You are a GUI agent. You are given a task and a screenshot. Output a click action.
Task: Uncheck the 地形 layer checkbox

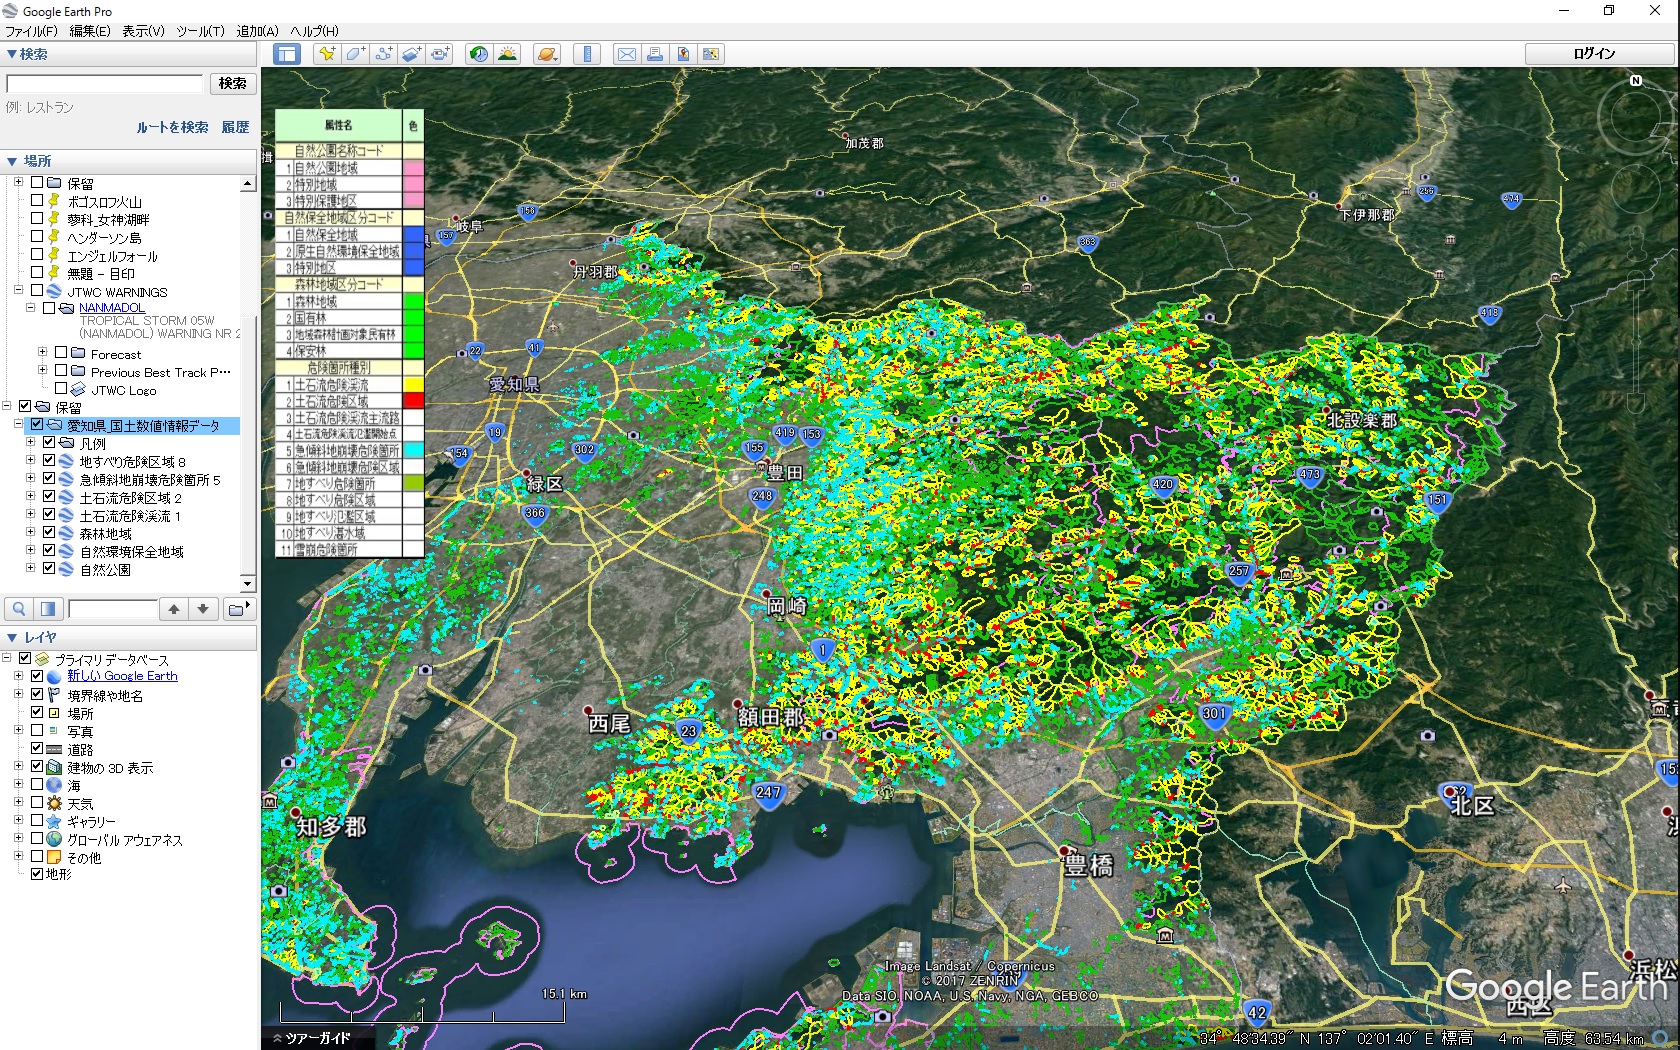[36, 873]
